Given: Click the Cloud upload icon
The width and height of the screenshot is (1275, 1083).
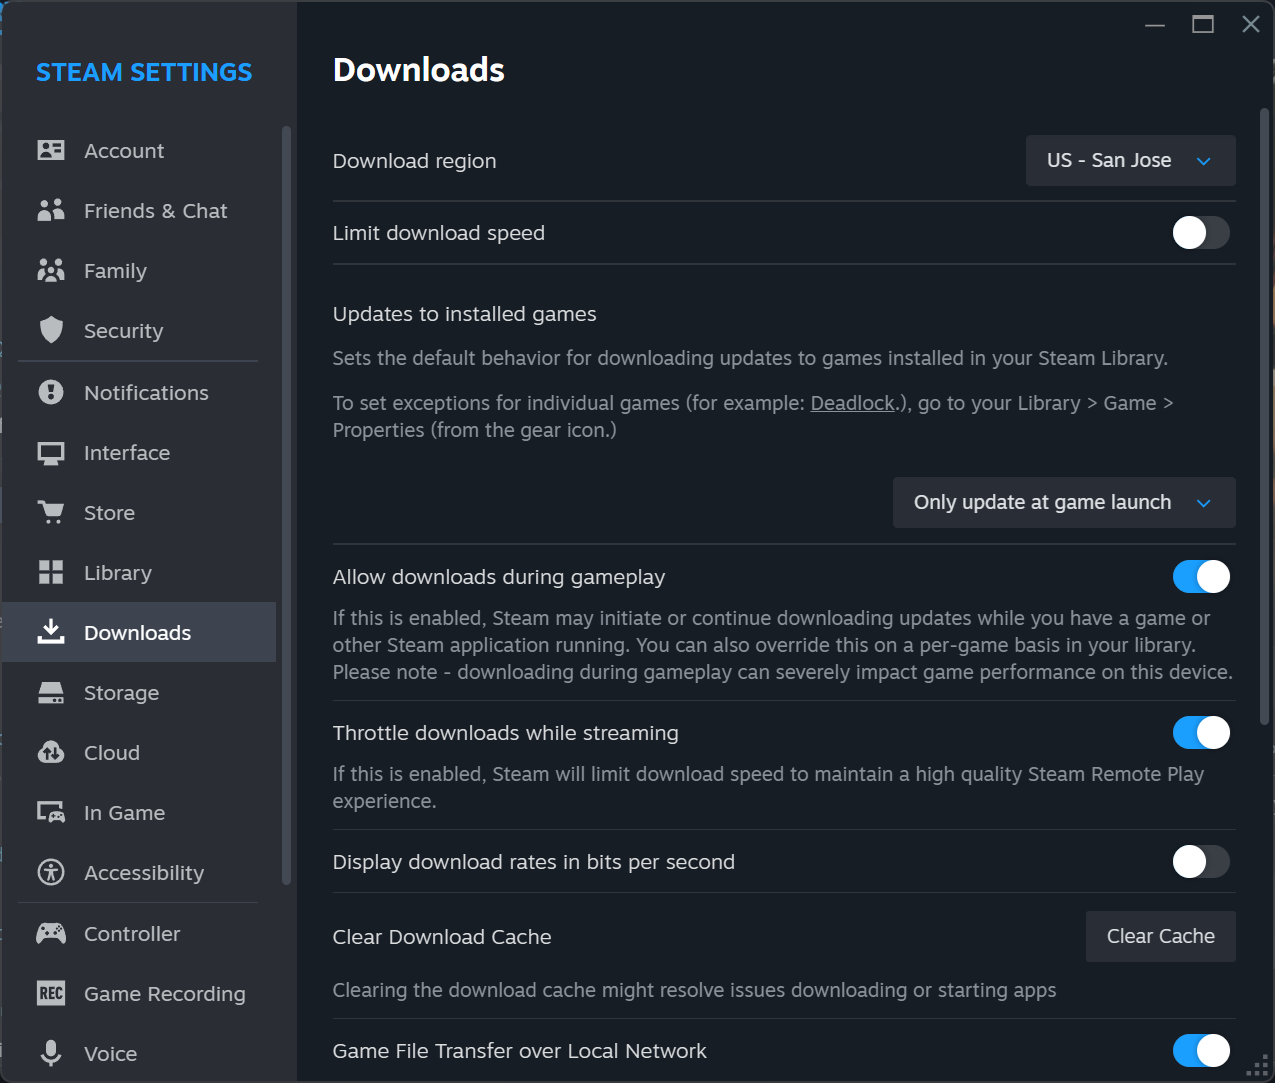Looking at the screenshot, I should 51,753.
